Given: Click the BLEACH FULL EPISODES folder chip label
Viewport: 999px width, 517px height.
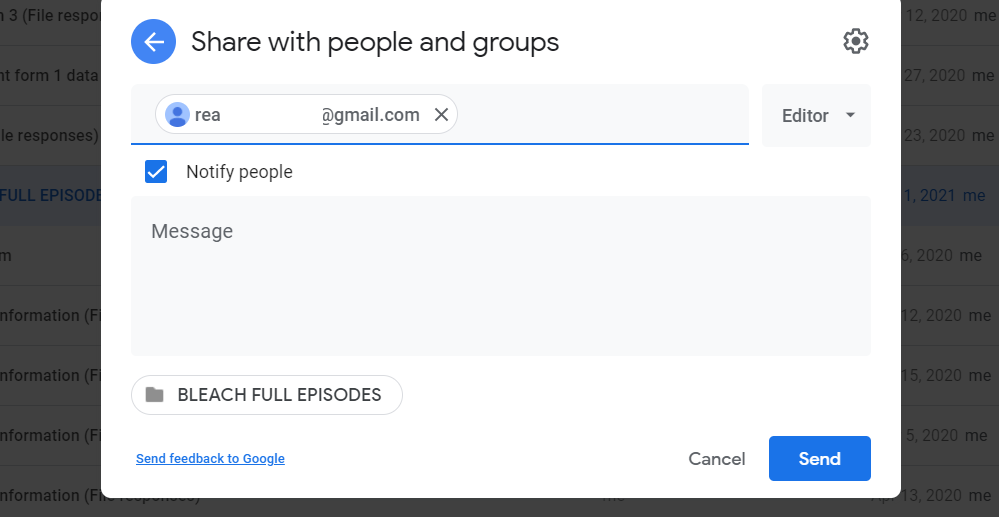Looking at the screenshot, I should [x=279, y=395].
